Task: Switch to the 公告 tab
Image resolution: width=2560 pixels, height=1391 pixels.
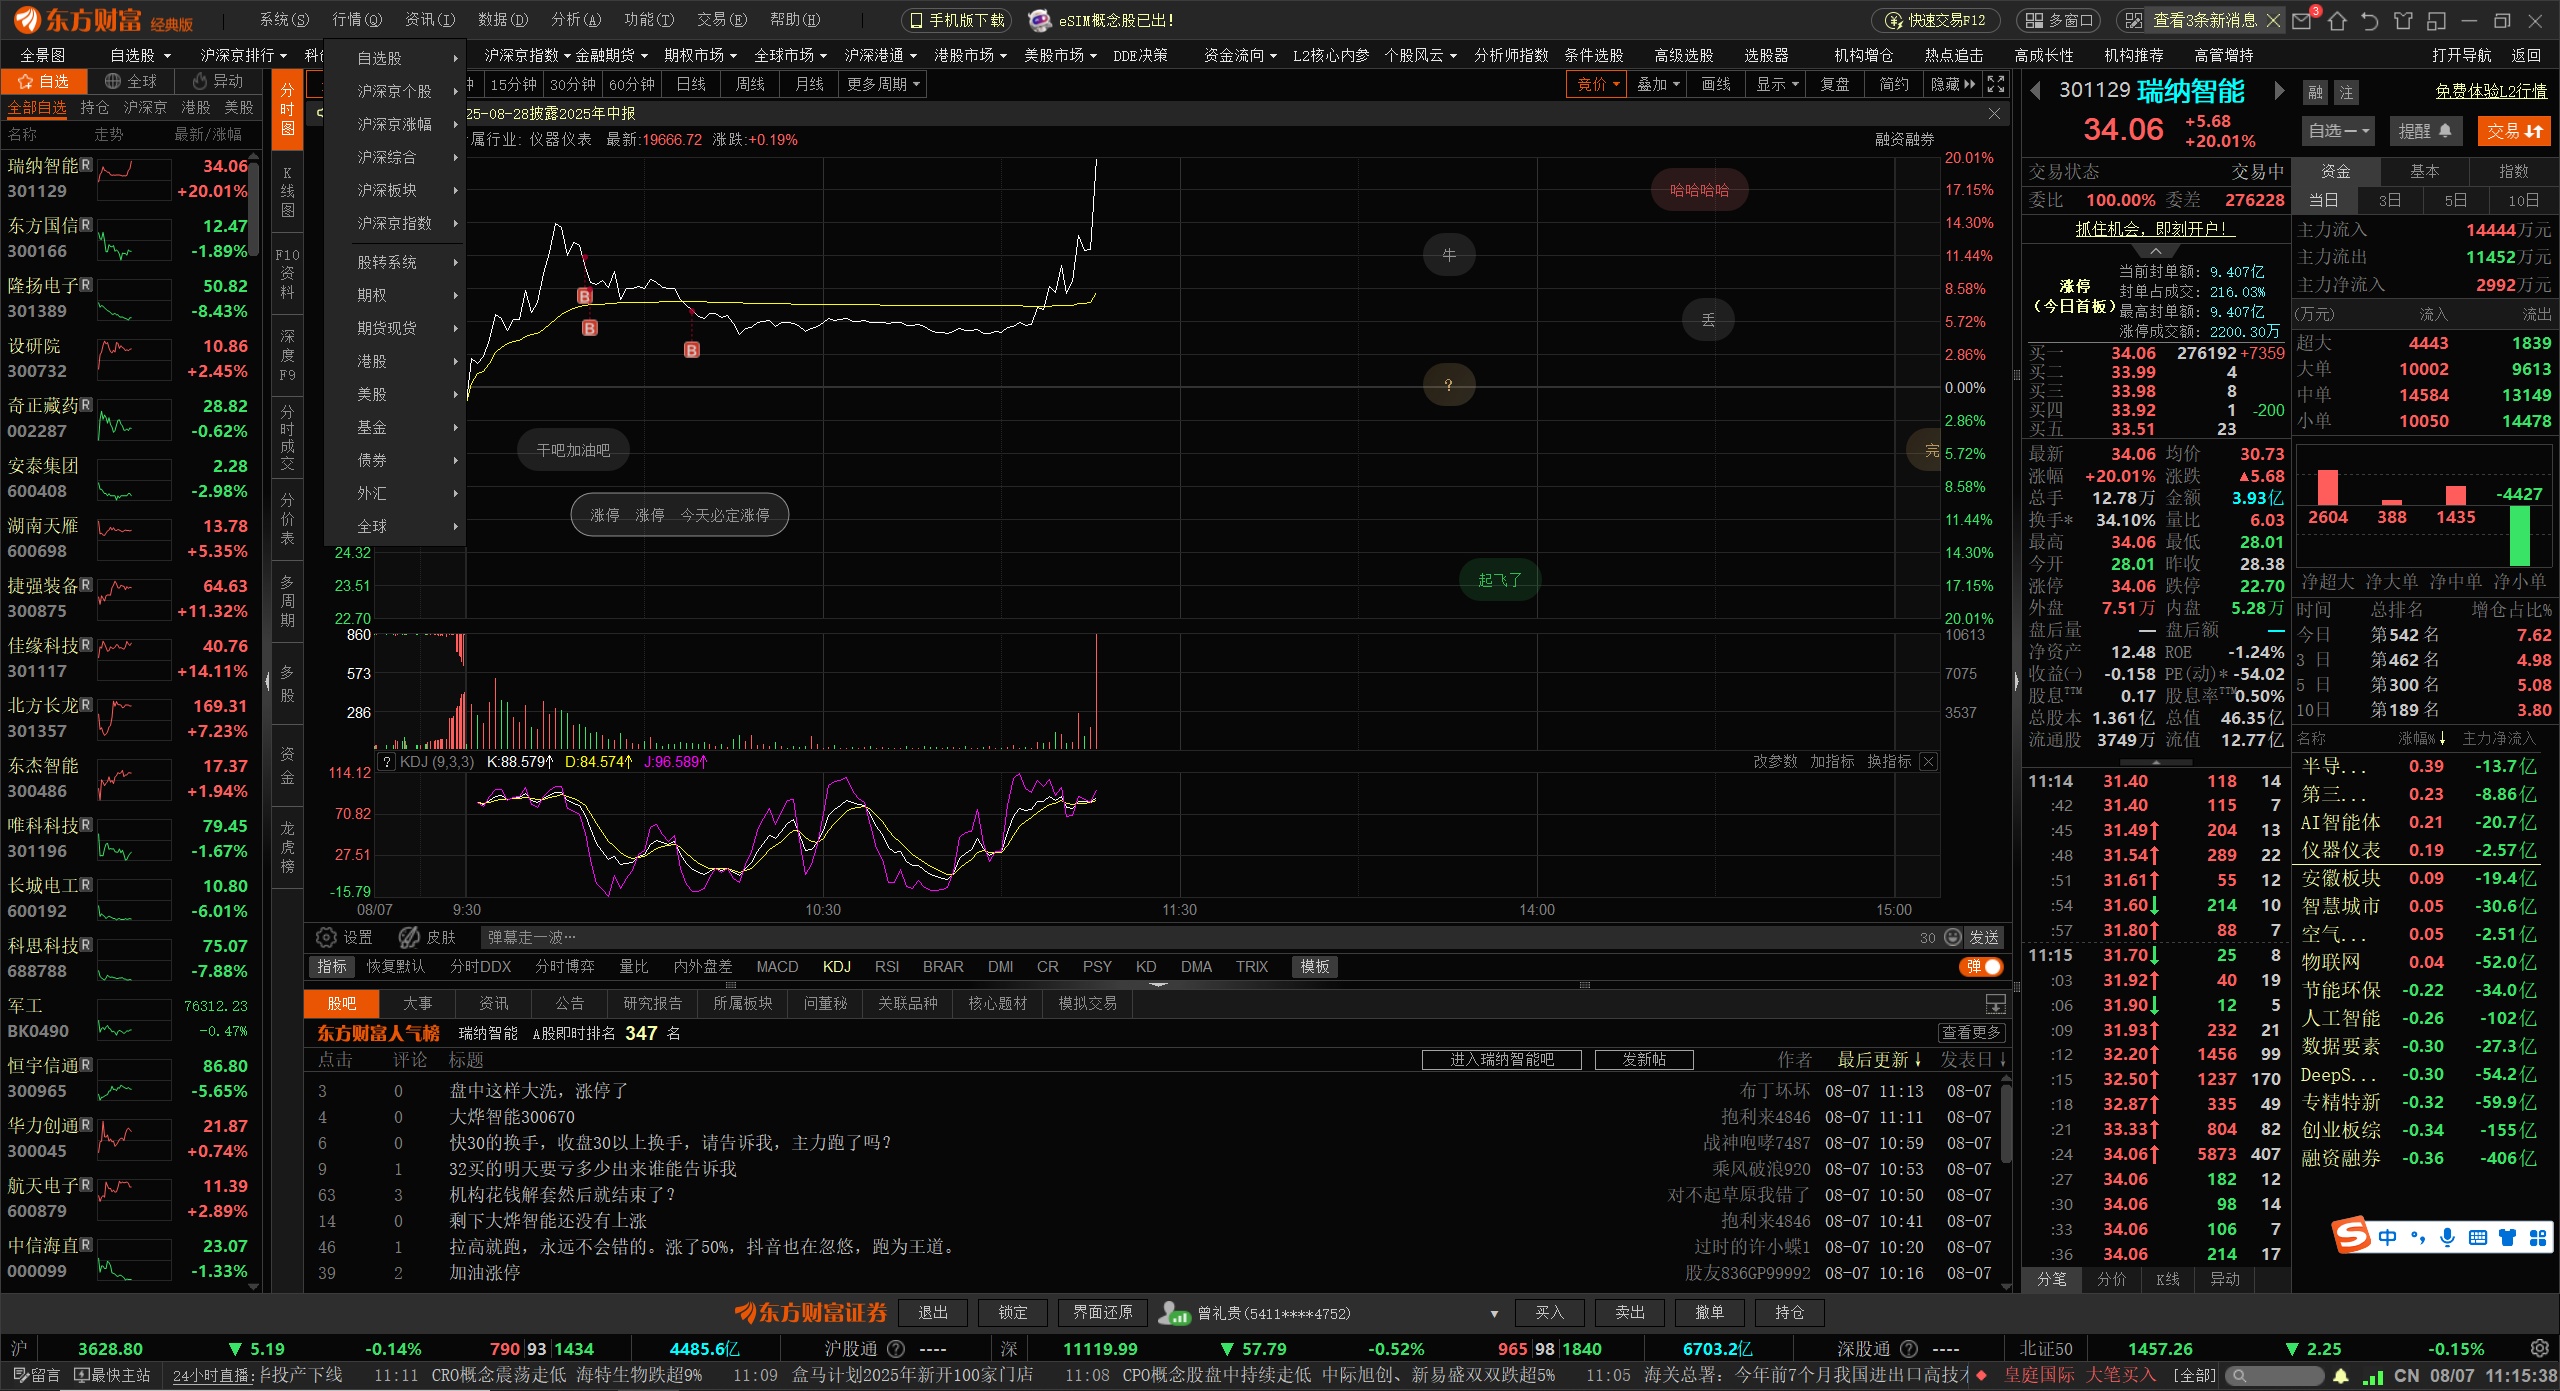Action: coord(569,1003)
